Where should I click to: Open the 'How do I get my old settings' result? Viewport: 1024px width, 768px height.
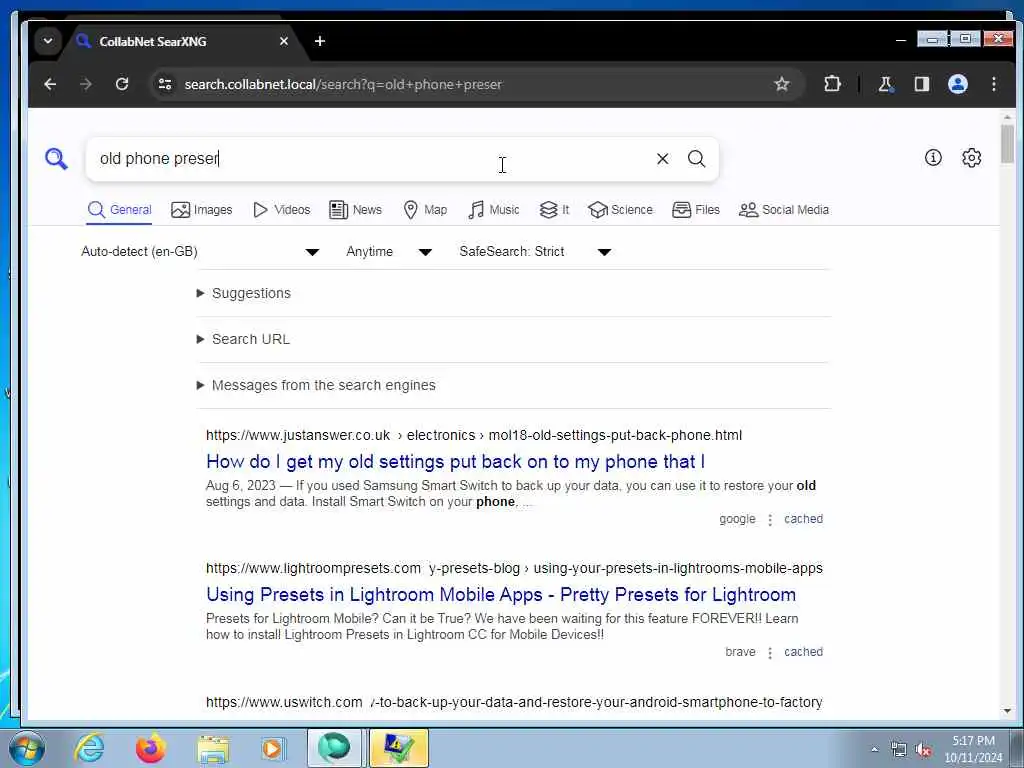tap(455, 462)
